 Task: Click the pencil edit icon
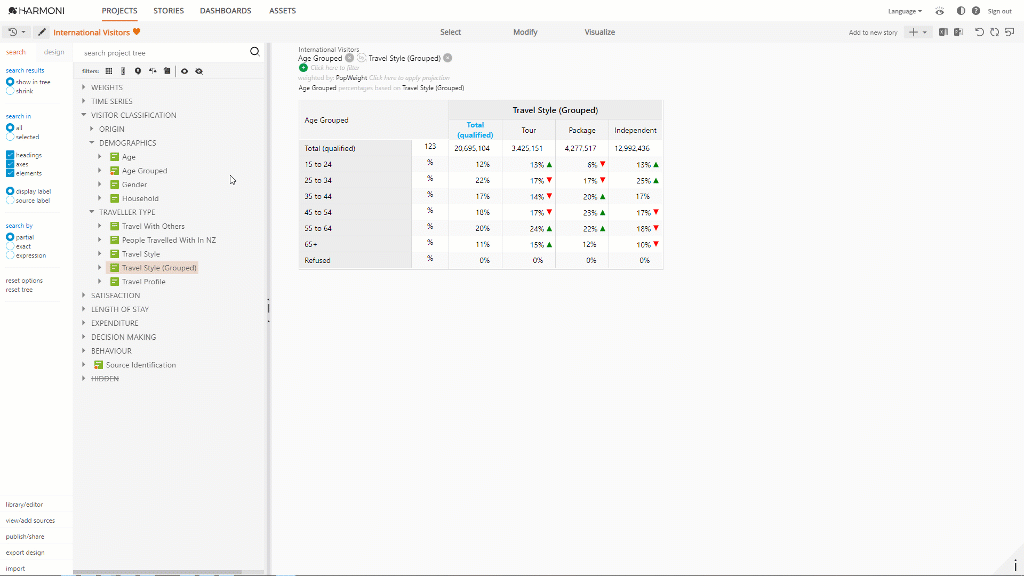tap(42, 32)
